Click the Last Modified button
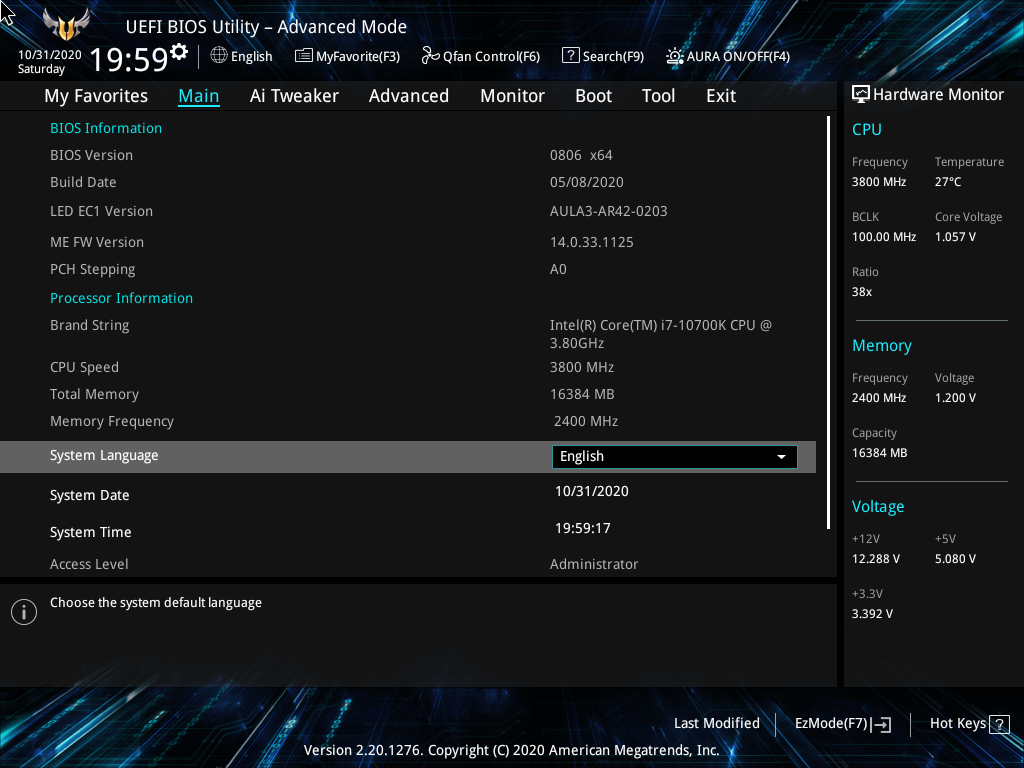Image resolution: width=1024 pixels, height=768 pixels. 716,724
